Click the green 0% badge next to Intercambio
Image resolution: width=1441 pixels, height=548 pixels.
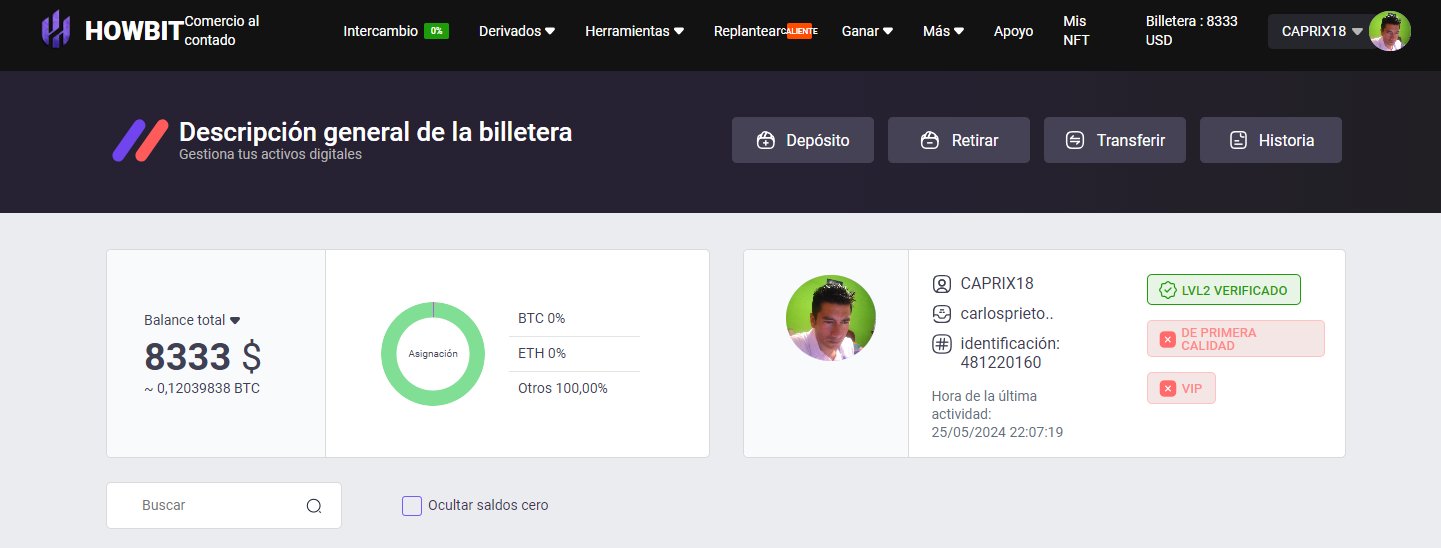436,31
